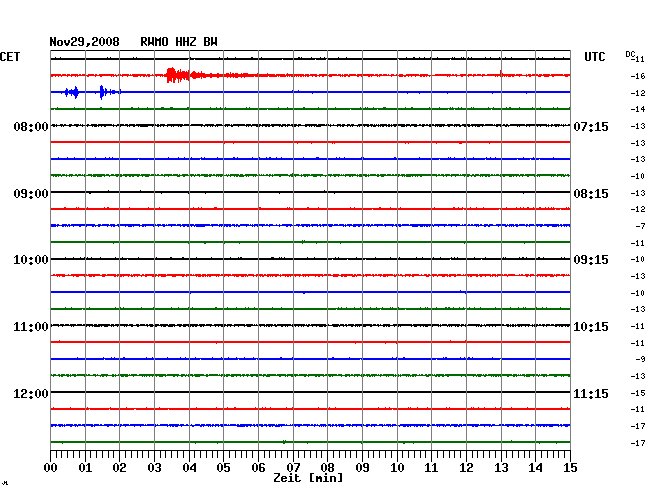The height and width of the screenshot is (494, 650).
Task: Click the 'CET' time zone label
Action: pos(10,57)
